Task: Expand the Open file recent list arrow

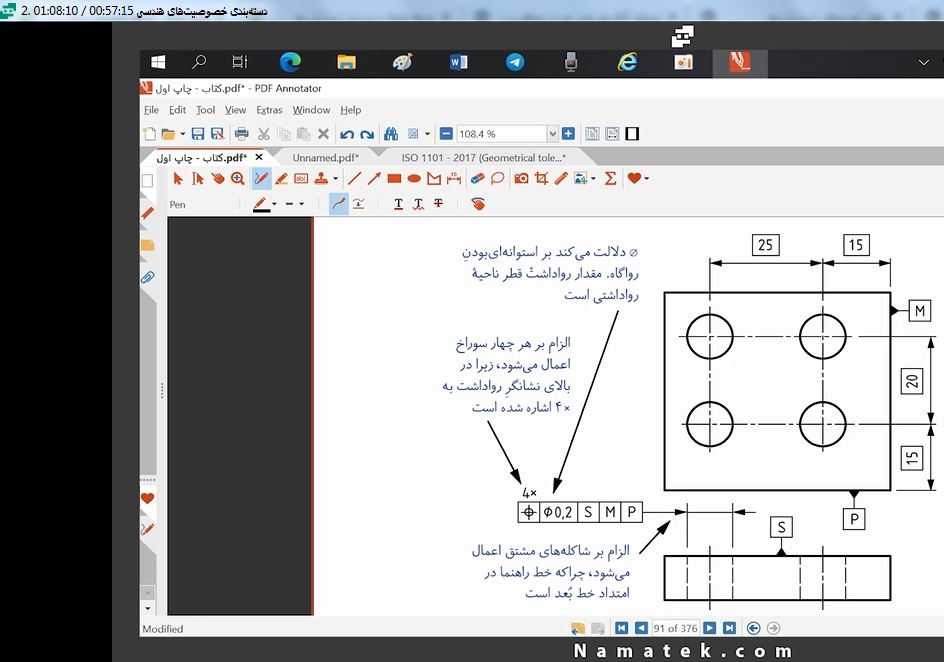Action: click(182, 134)
